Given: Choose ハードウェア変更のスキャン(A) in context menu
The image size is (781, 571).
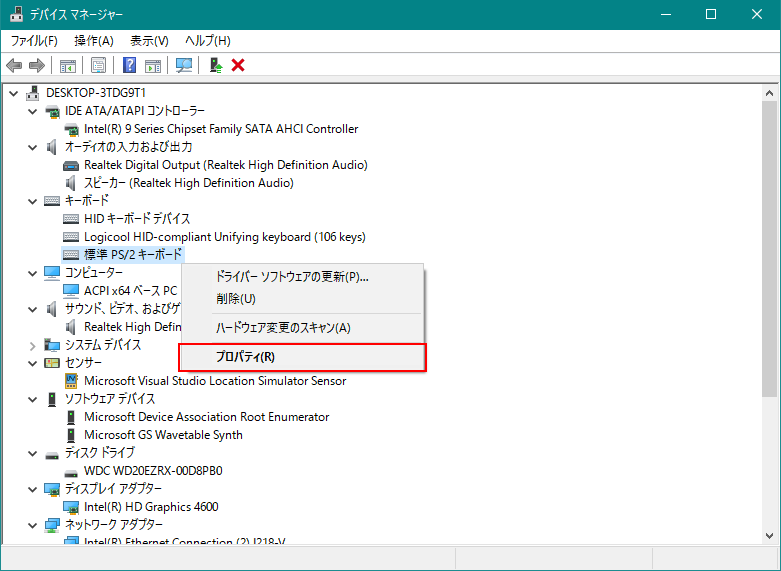Looking at the screenshot, I should click(302, 328).
